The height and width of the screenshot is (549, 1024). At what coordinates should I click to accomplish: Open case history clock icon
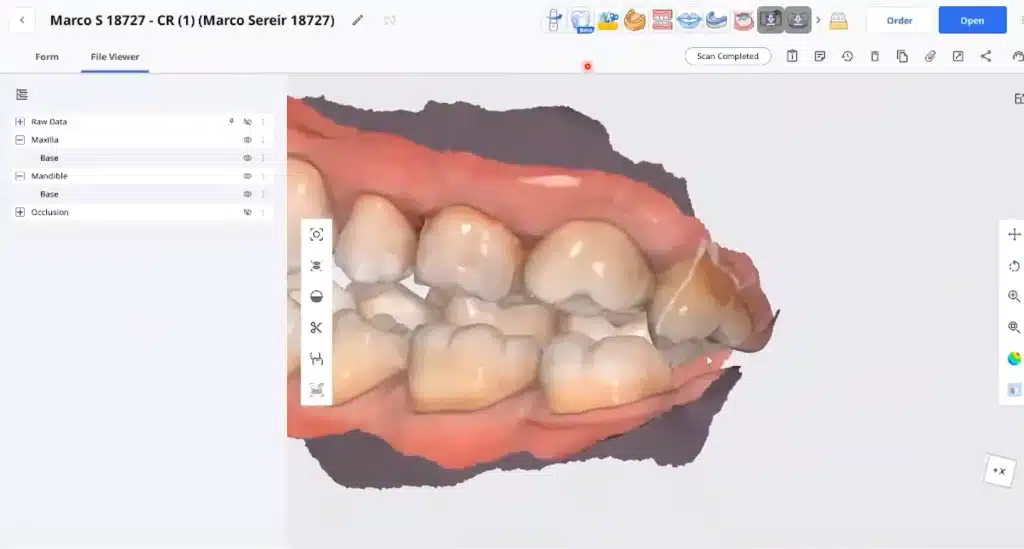pos(847,56)
